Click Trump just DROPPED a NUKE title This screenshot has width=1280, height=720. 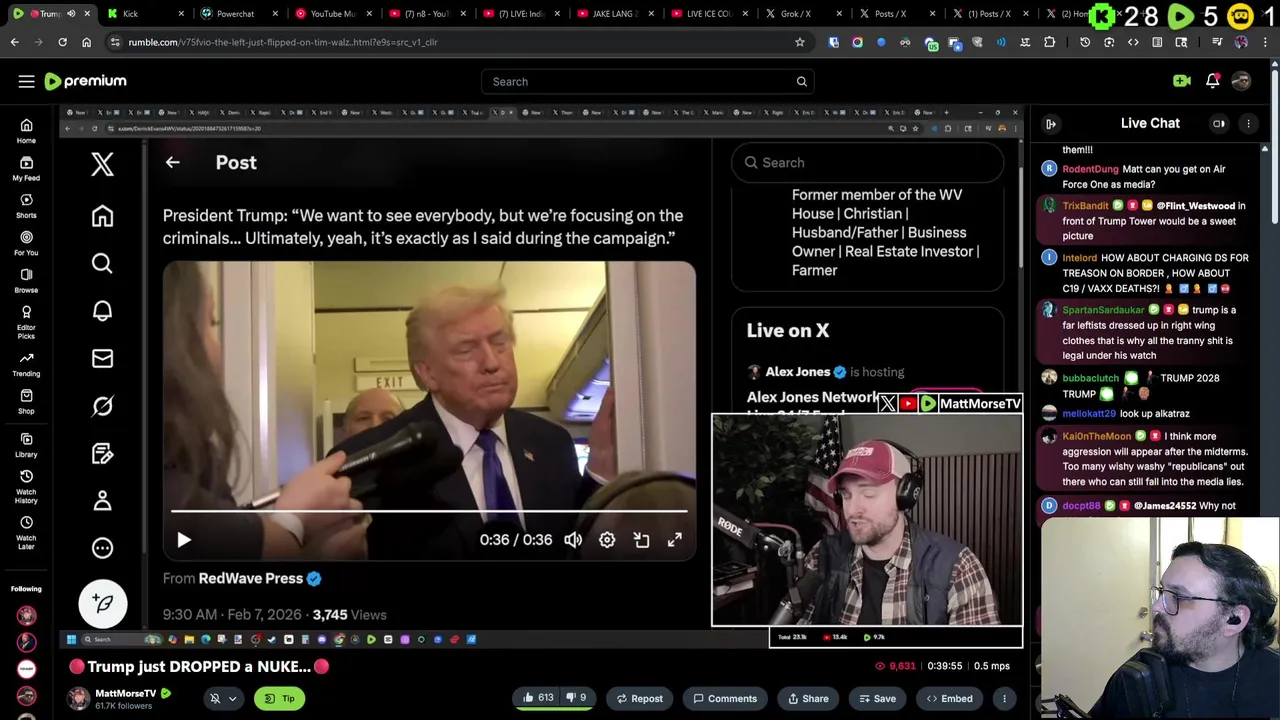click(x=198, y=666)
